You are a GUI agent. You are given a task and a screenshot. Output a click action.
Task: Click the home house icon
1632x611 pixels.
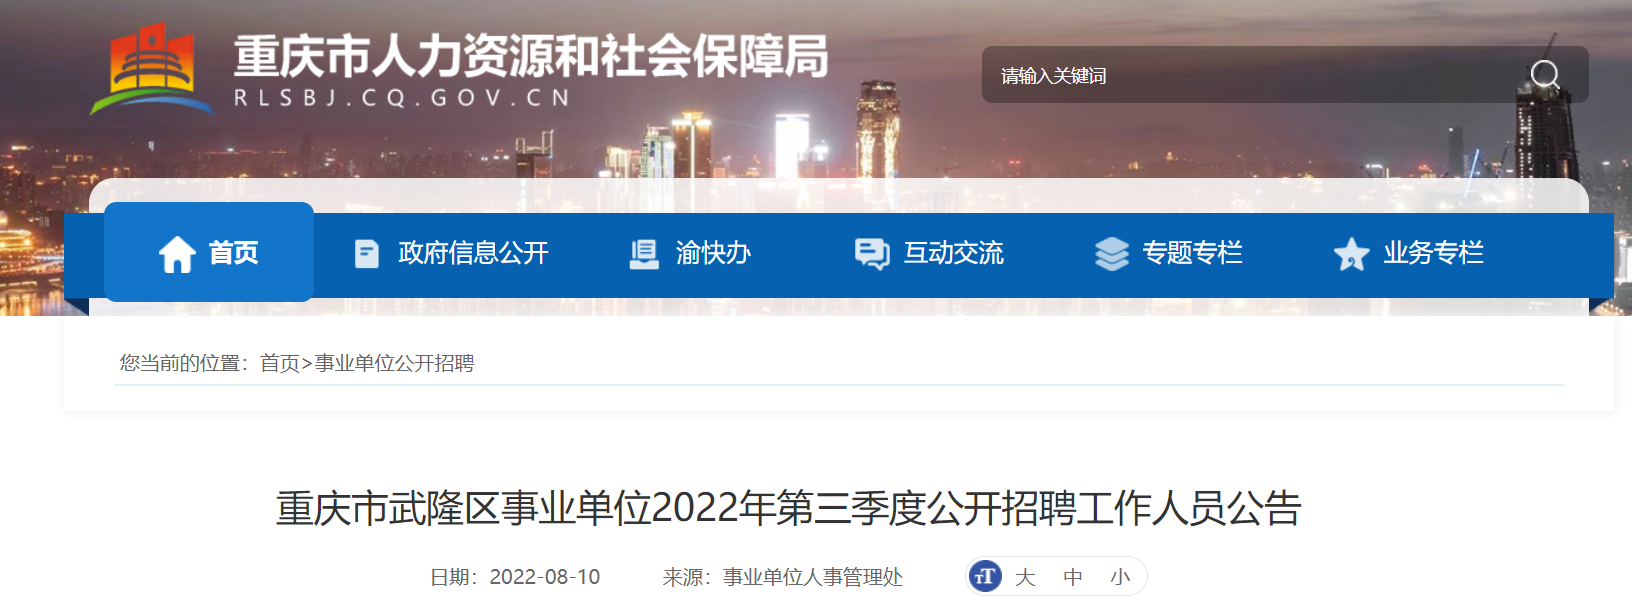point(177,254)
